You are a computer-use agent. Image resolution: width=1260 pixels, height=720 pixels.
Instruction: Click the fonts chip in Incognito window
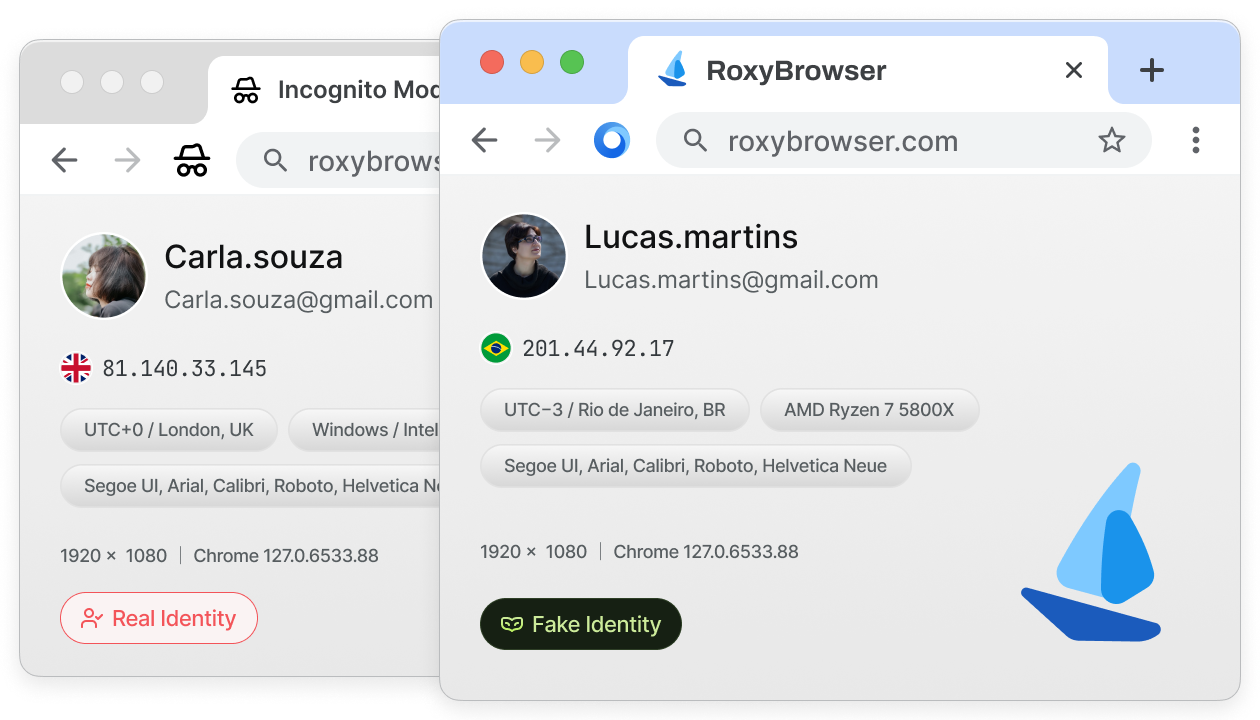tap(250, 486)
